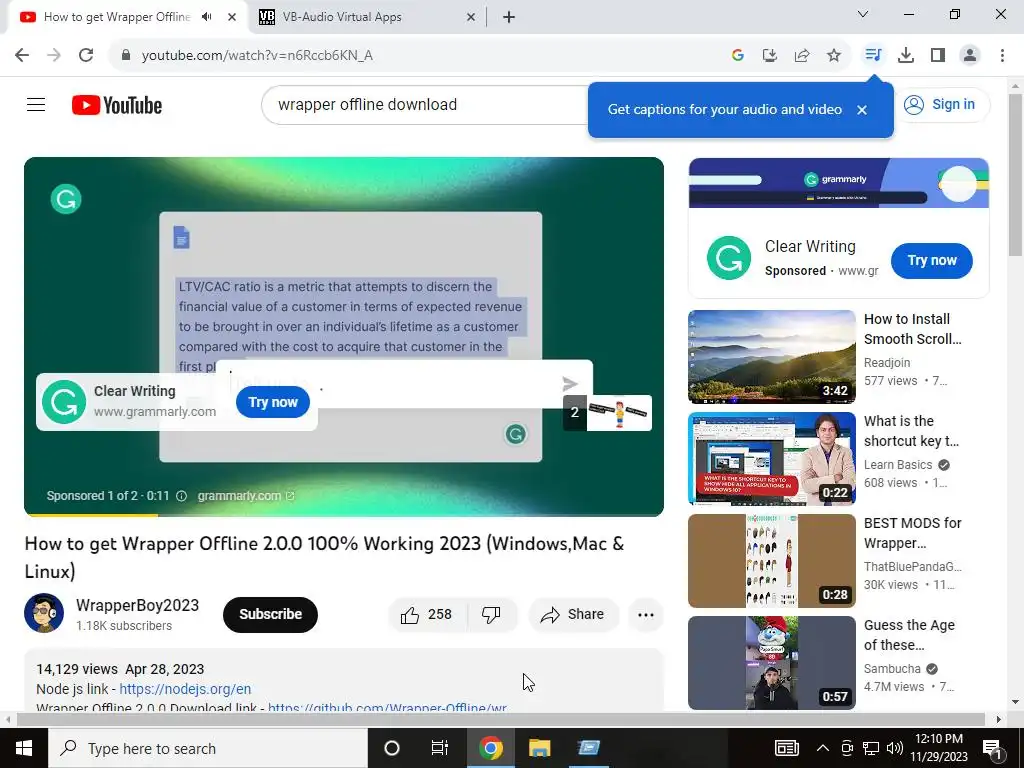Open the notification center icon
The width and height of the screenshot is (1024, 768).
993,748
